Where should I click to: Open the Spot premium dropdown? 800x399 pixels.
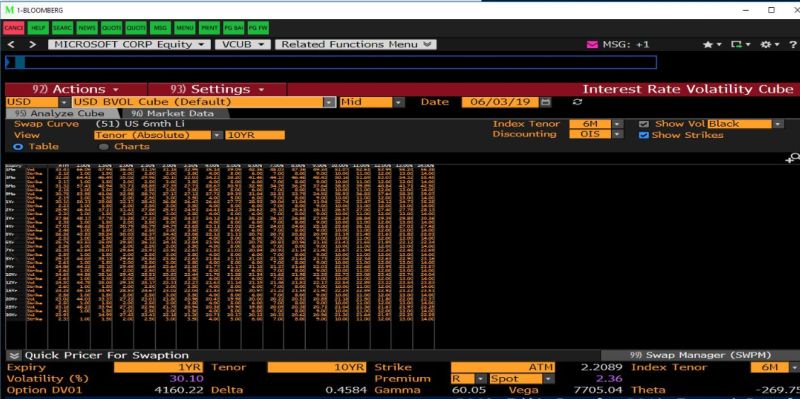[x=548, y=379]
